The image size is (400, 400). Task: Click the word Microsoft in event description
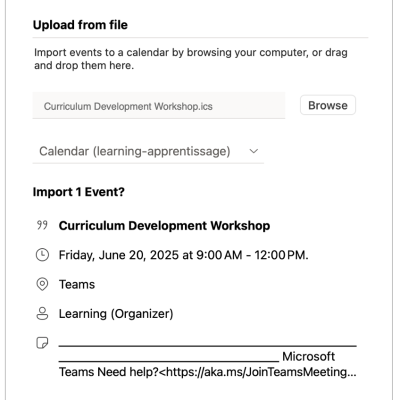[308, 357]
